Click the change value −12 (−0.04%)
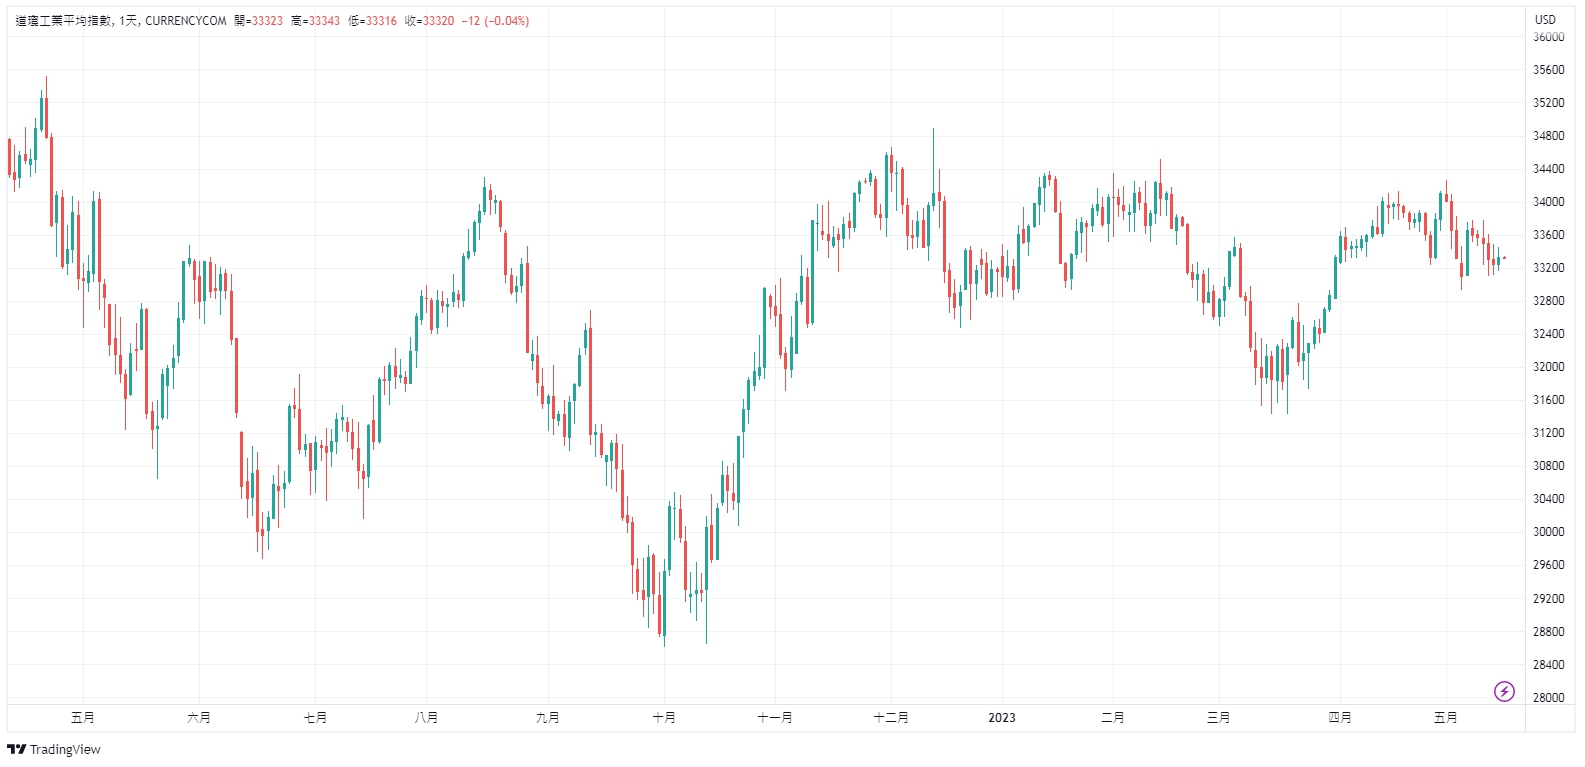Viewport: 1585px width, 767px height. (x=495, y=21)
